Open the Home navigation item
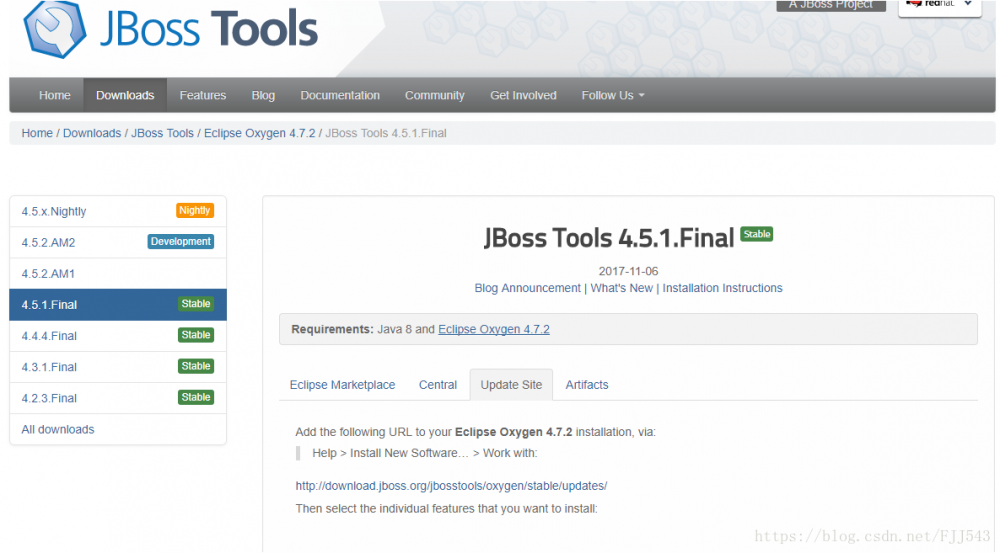Image resolution: width=1000 pixels, height=553 pixels. 54,95
